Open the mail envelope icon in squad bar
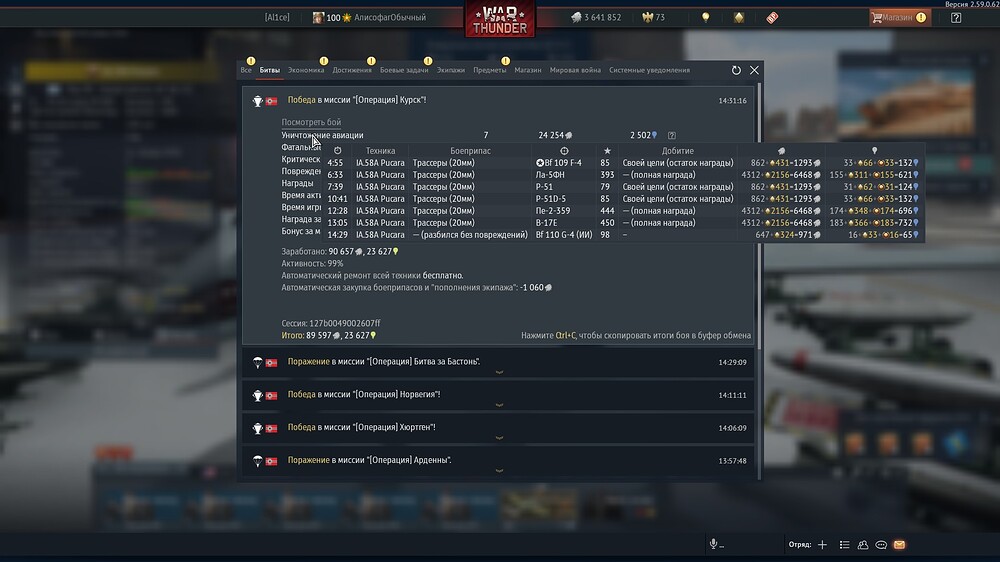Viewport: 1000px width, 562px height. tap(899, 545)
